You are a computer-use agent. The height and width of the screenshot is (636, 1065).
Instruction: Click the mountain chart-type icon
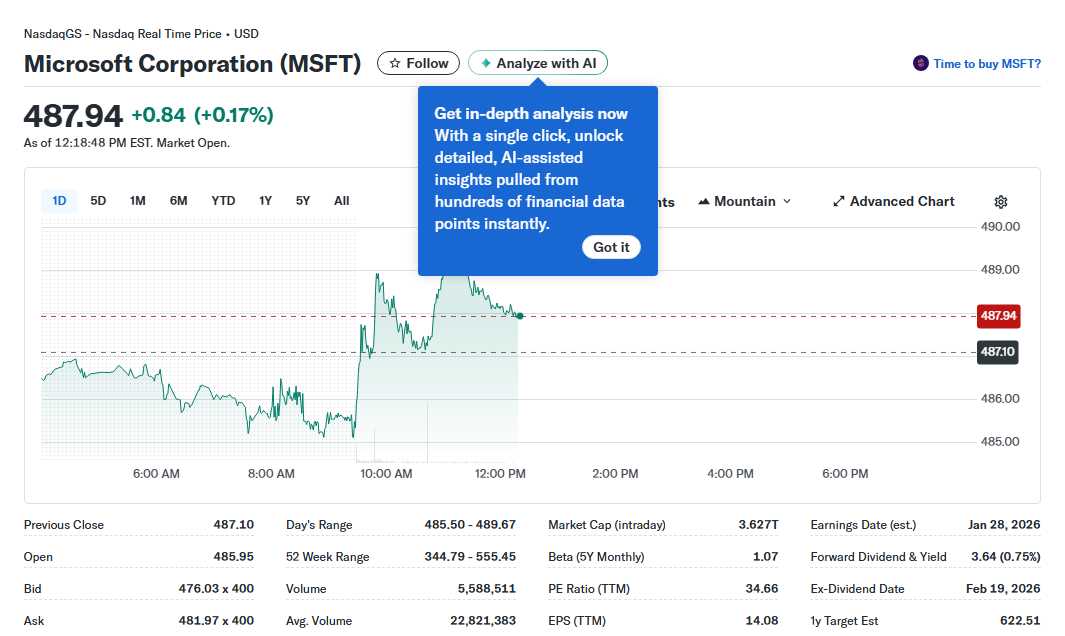click(703, 201)
